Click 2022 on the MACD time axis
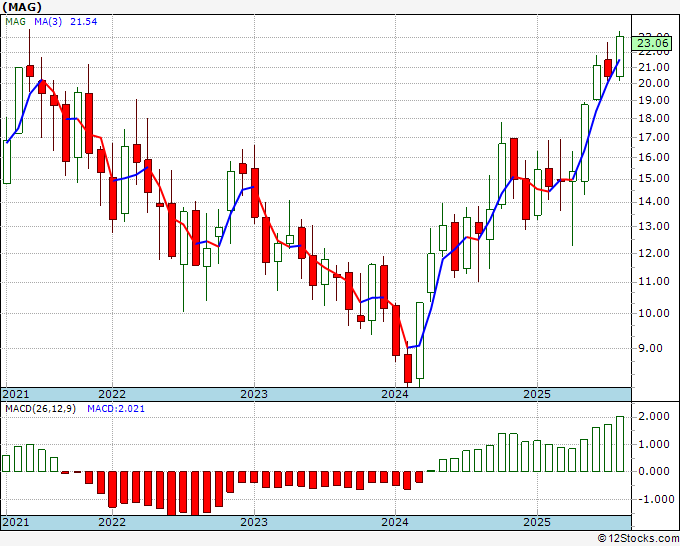 coord(112,522)
